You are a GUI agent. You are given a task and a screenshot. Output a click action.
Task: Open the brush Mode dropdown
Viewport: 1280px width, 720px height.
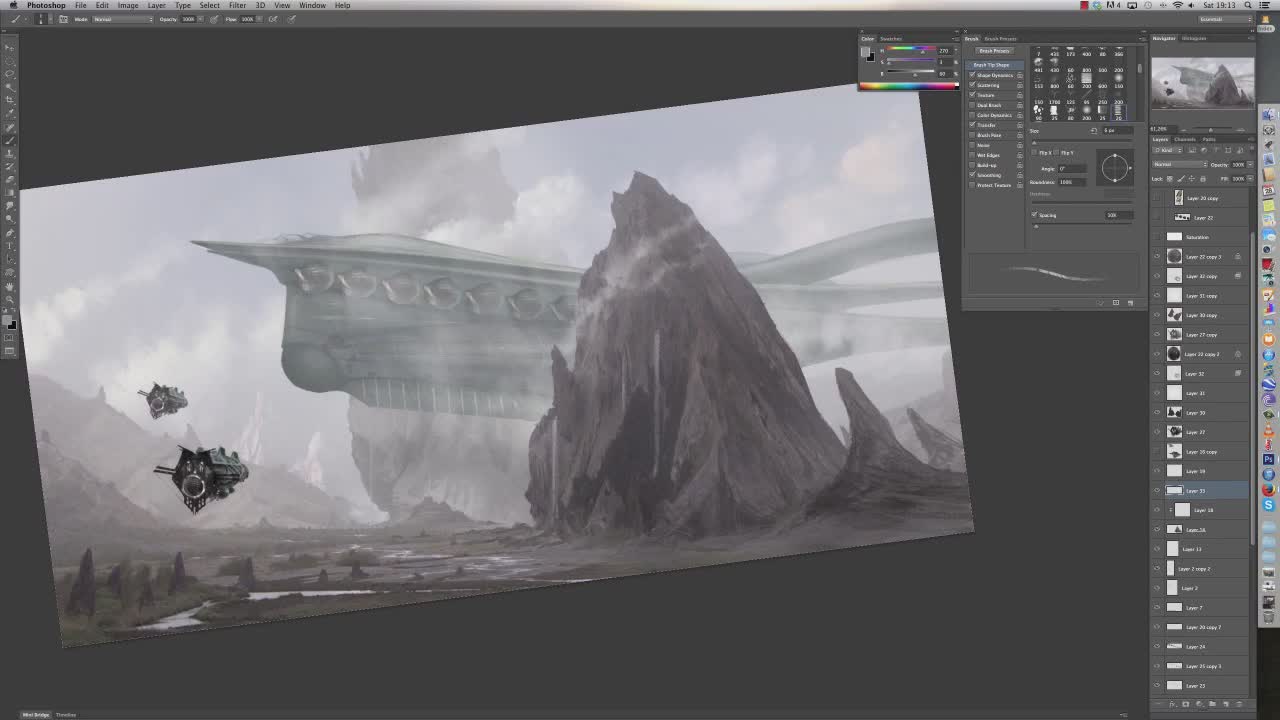tap(122, 19)
